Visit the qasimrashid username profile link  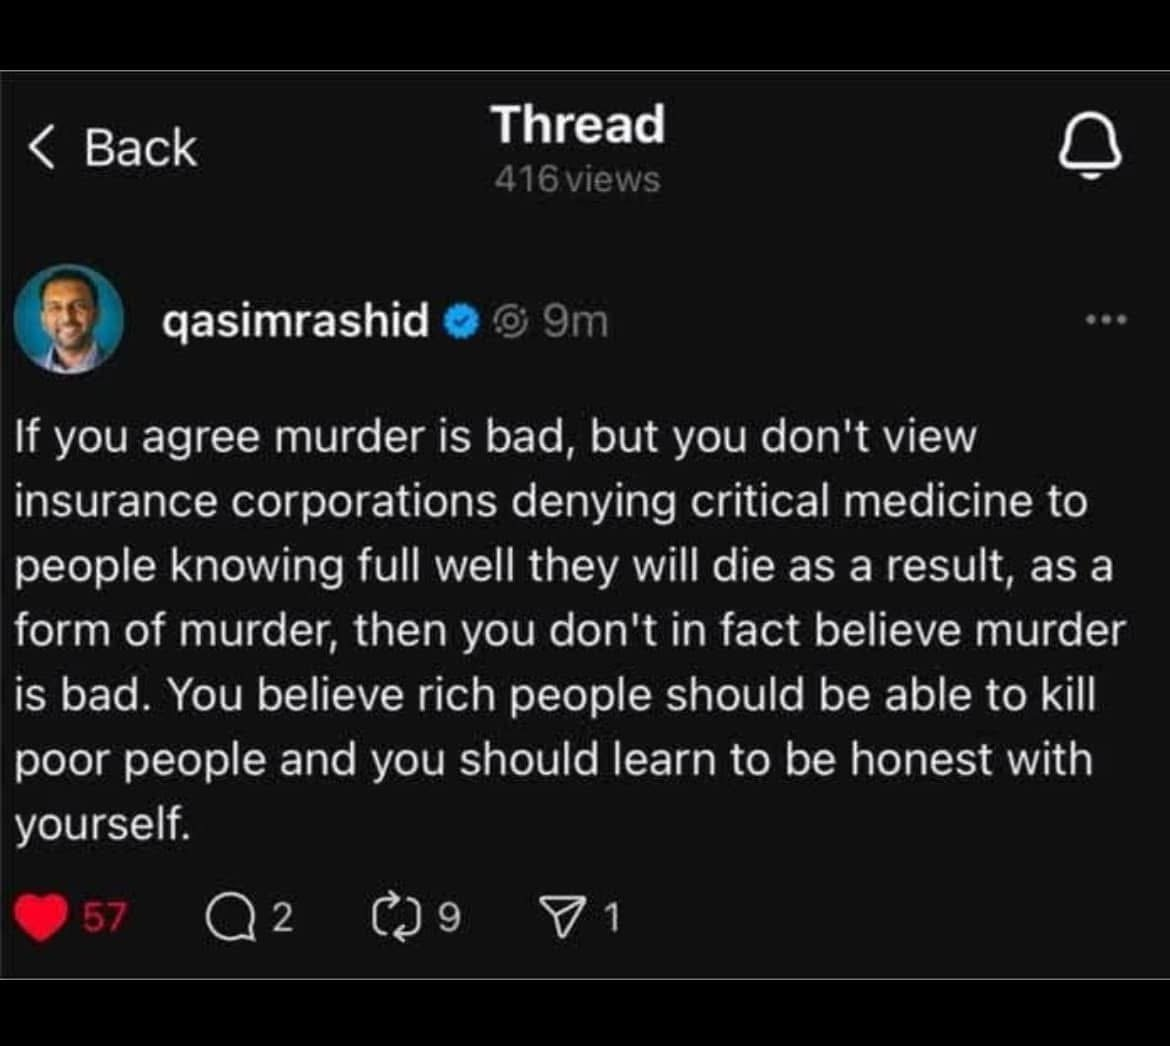[x=296, y=322]
